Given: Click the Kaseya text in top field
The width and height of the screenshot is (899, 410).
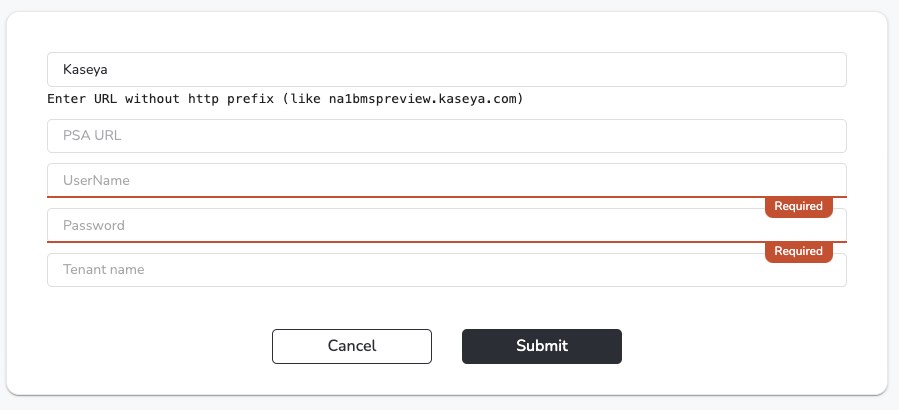Looking at the screenshot, I should (x=85, y=69).
